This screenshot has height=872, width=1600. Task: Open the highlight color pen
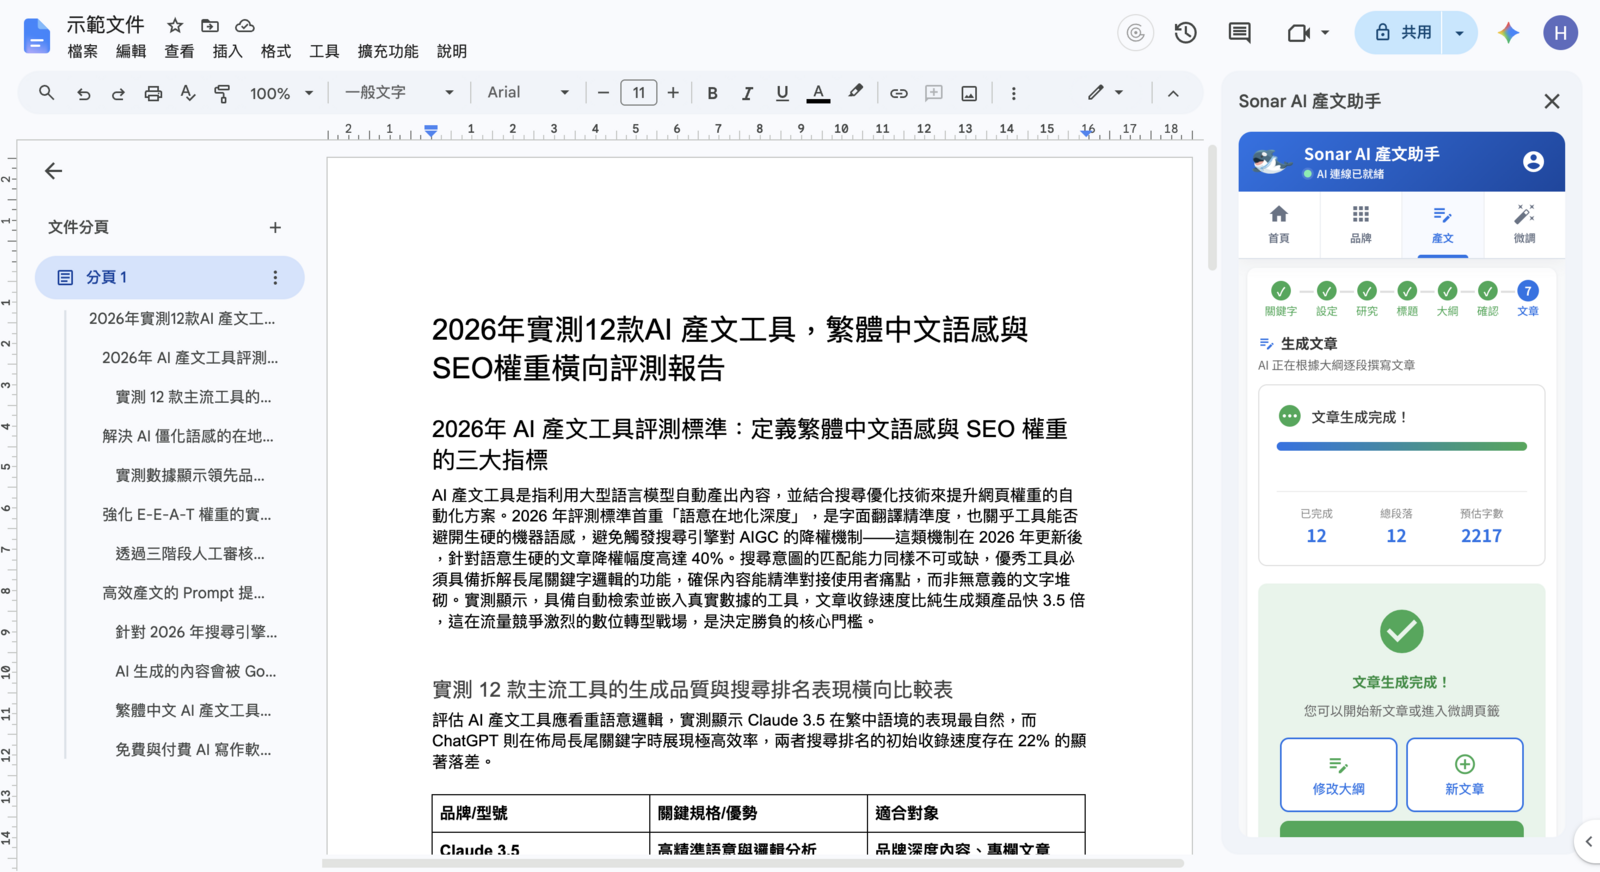[855, 93]
